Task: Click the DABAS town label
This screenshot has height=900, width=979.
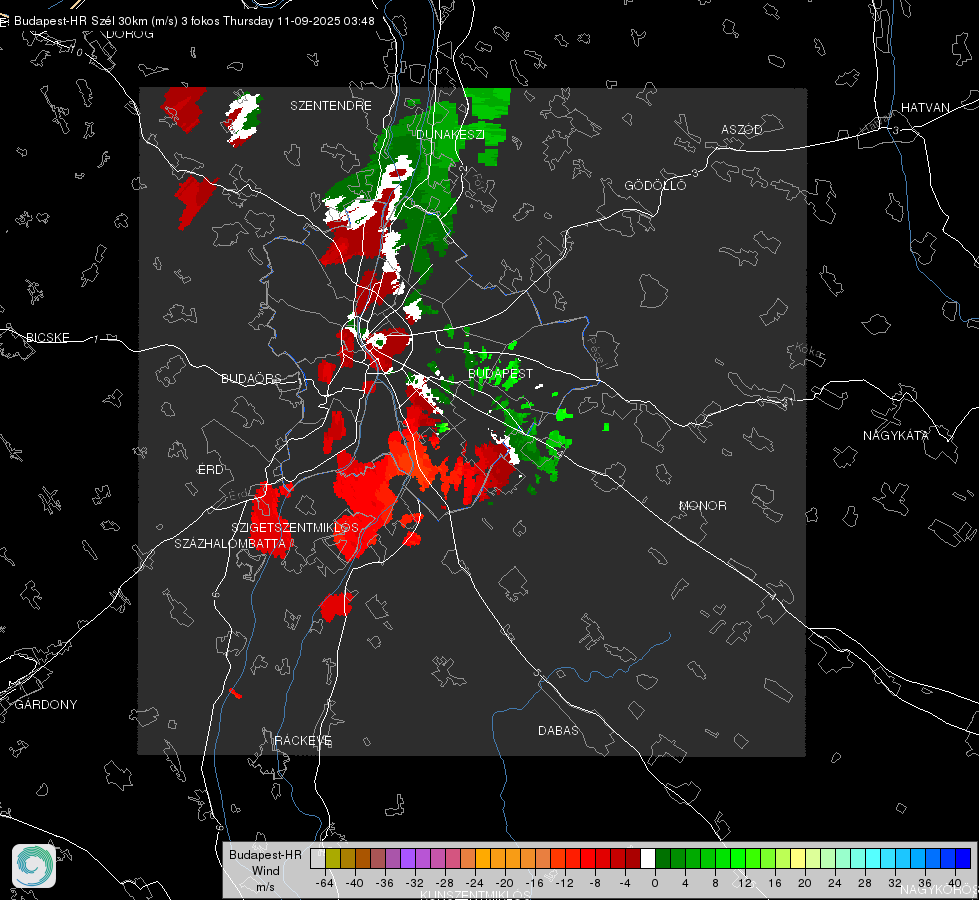Action: (558, 730)
